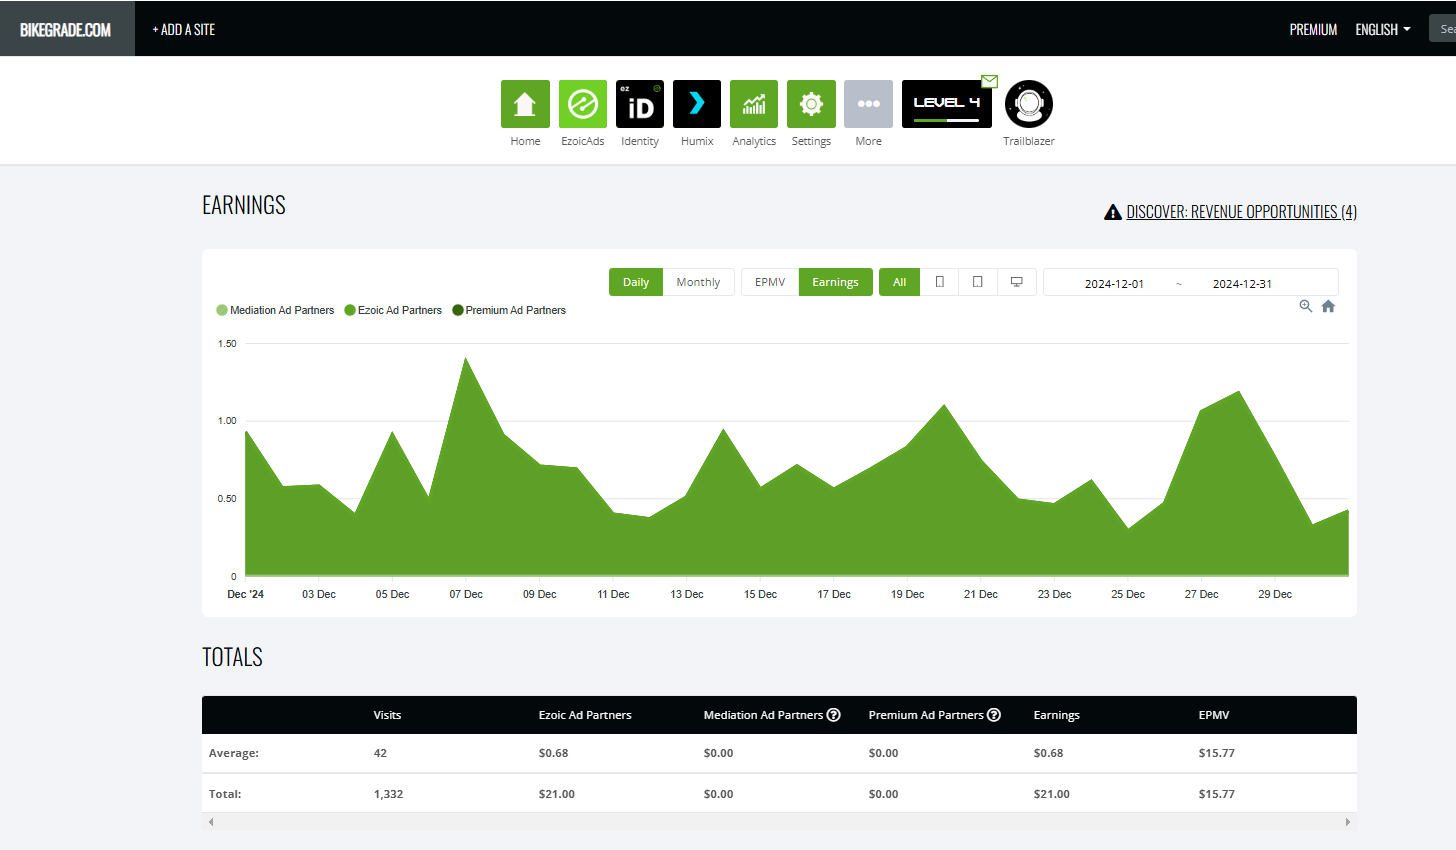The height and width of the screenshot is (850, 1456).
Task: Click the chart peak near 07 Dec
Action: pos(465,358)
